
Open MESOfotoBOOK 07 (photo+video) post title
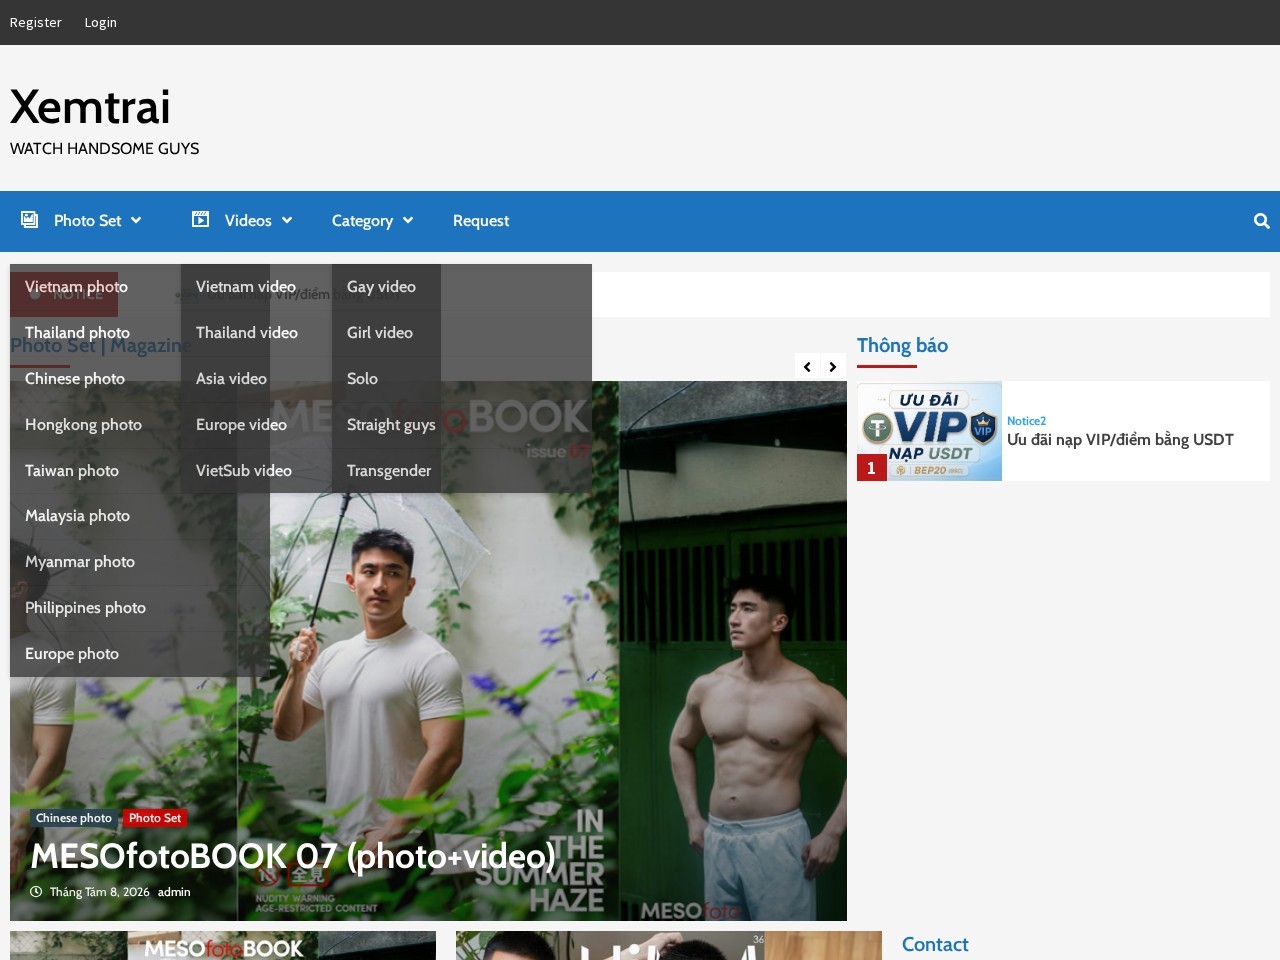pos(293,856)
